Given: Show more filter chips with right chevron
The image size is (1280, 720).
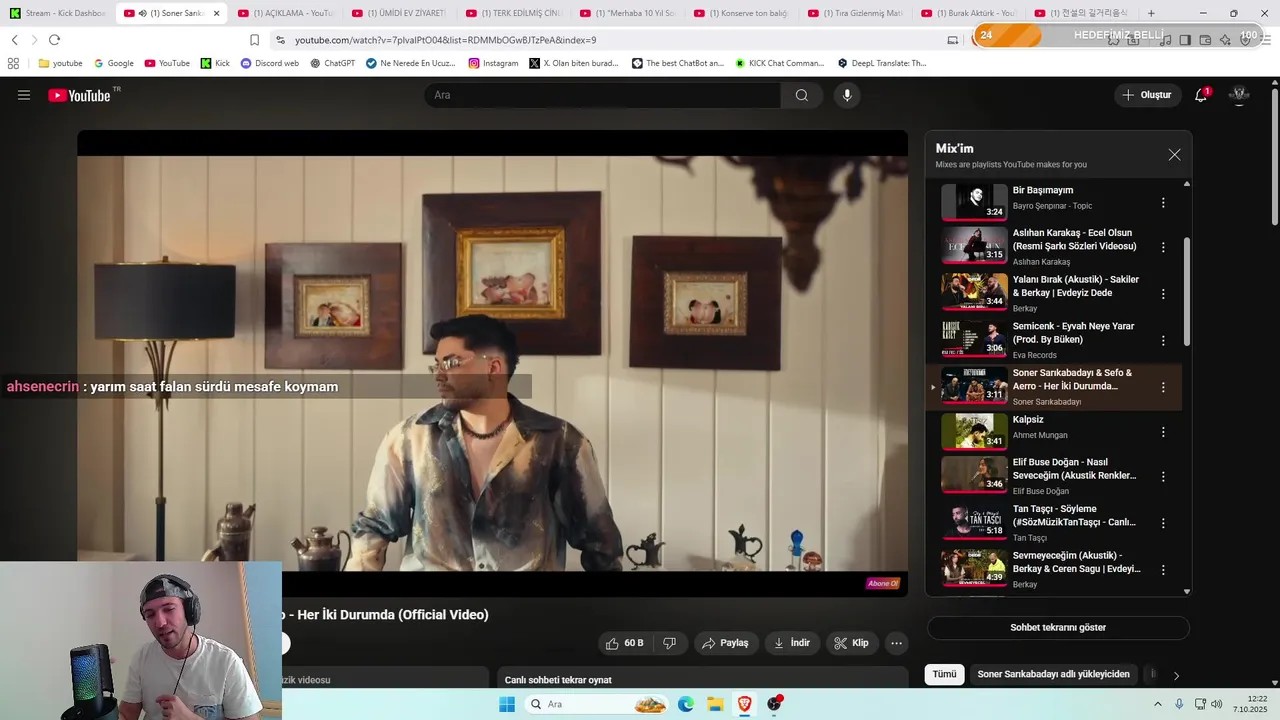Looking at the screenshot, I should coord(1176,675).
